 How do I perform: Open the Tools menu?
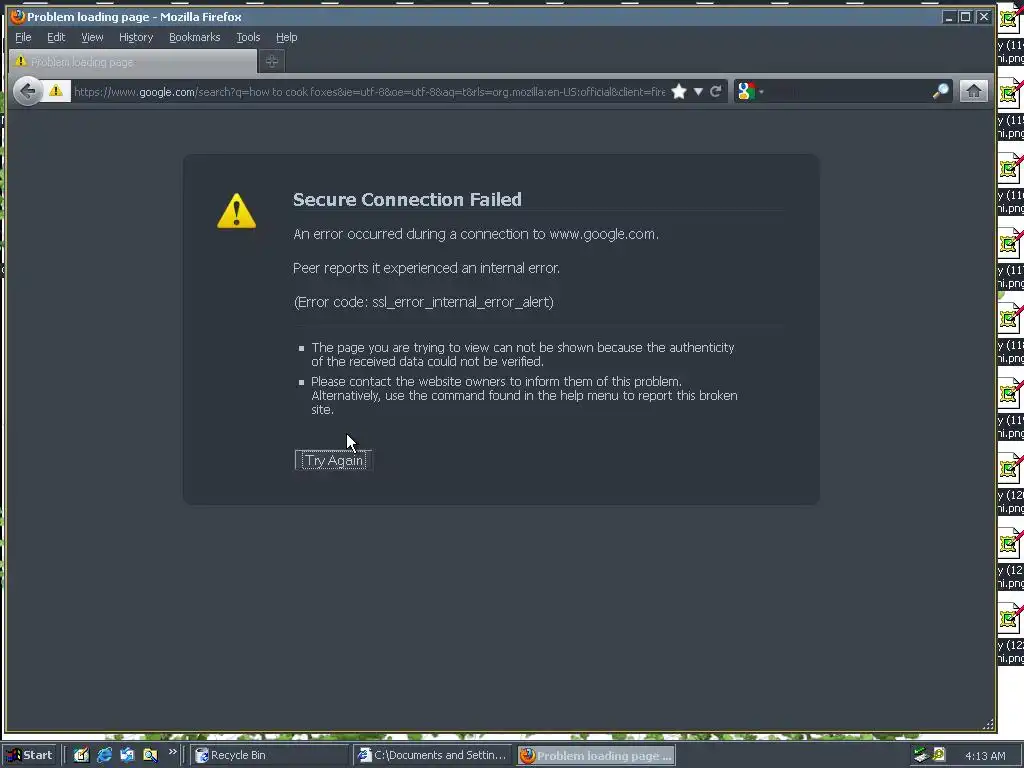point(248,37)
